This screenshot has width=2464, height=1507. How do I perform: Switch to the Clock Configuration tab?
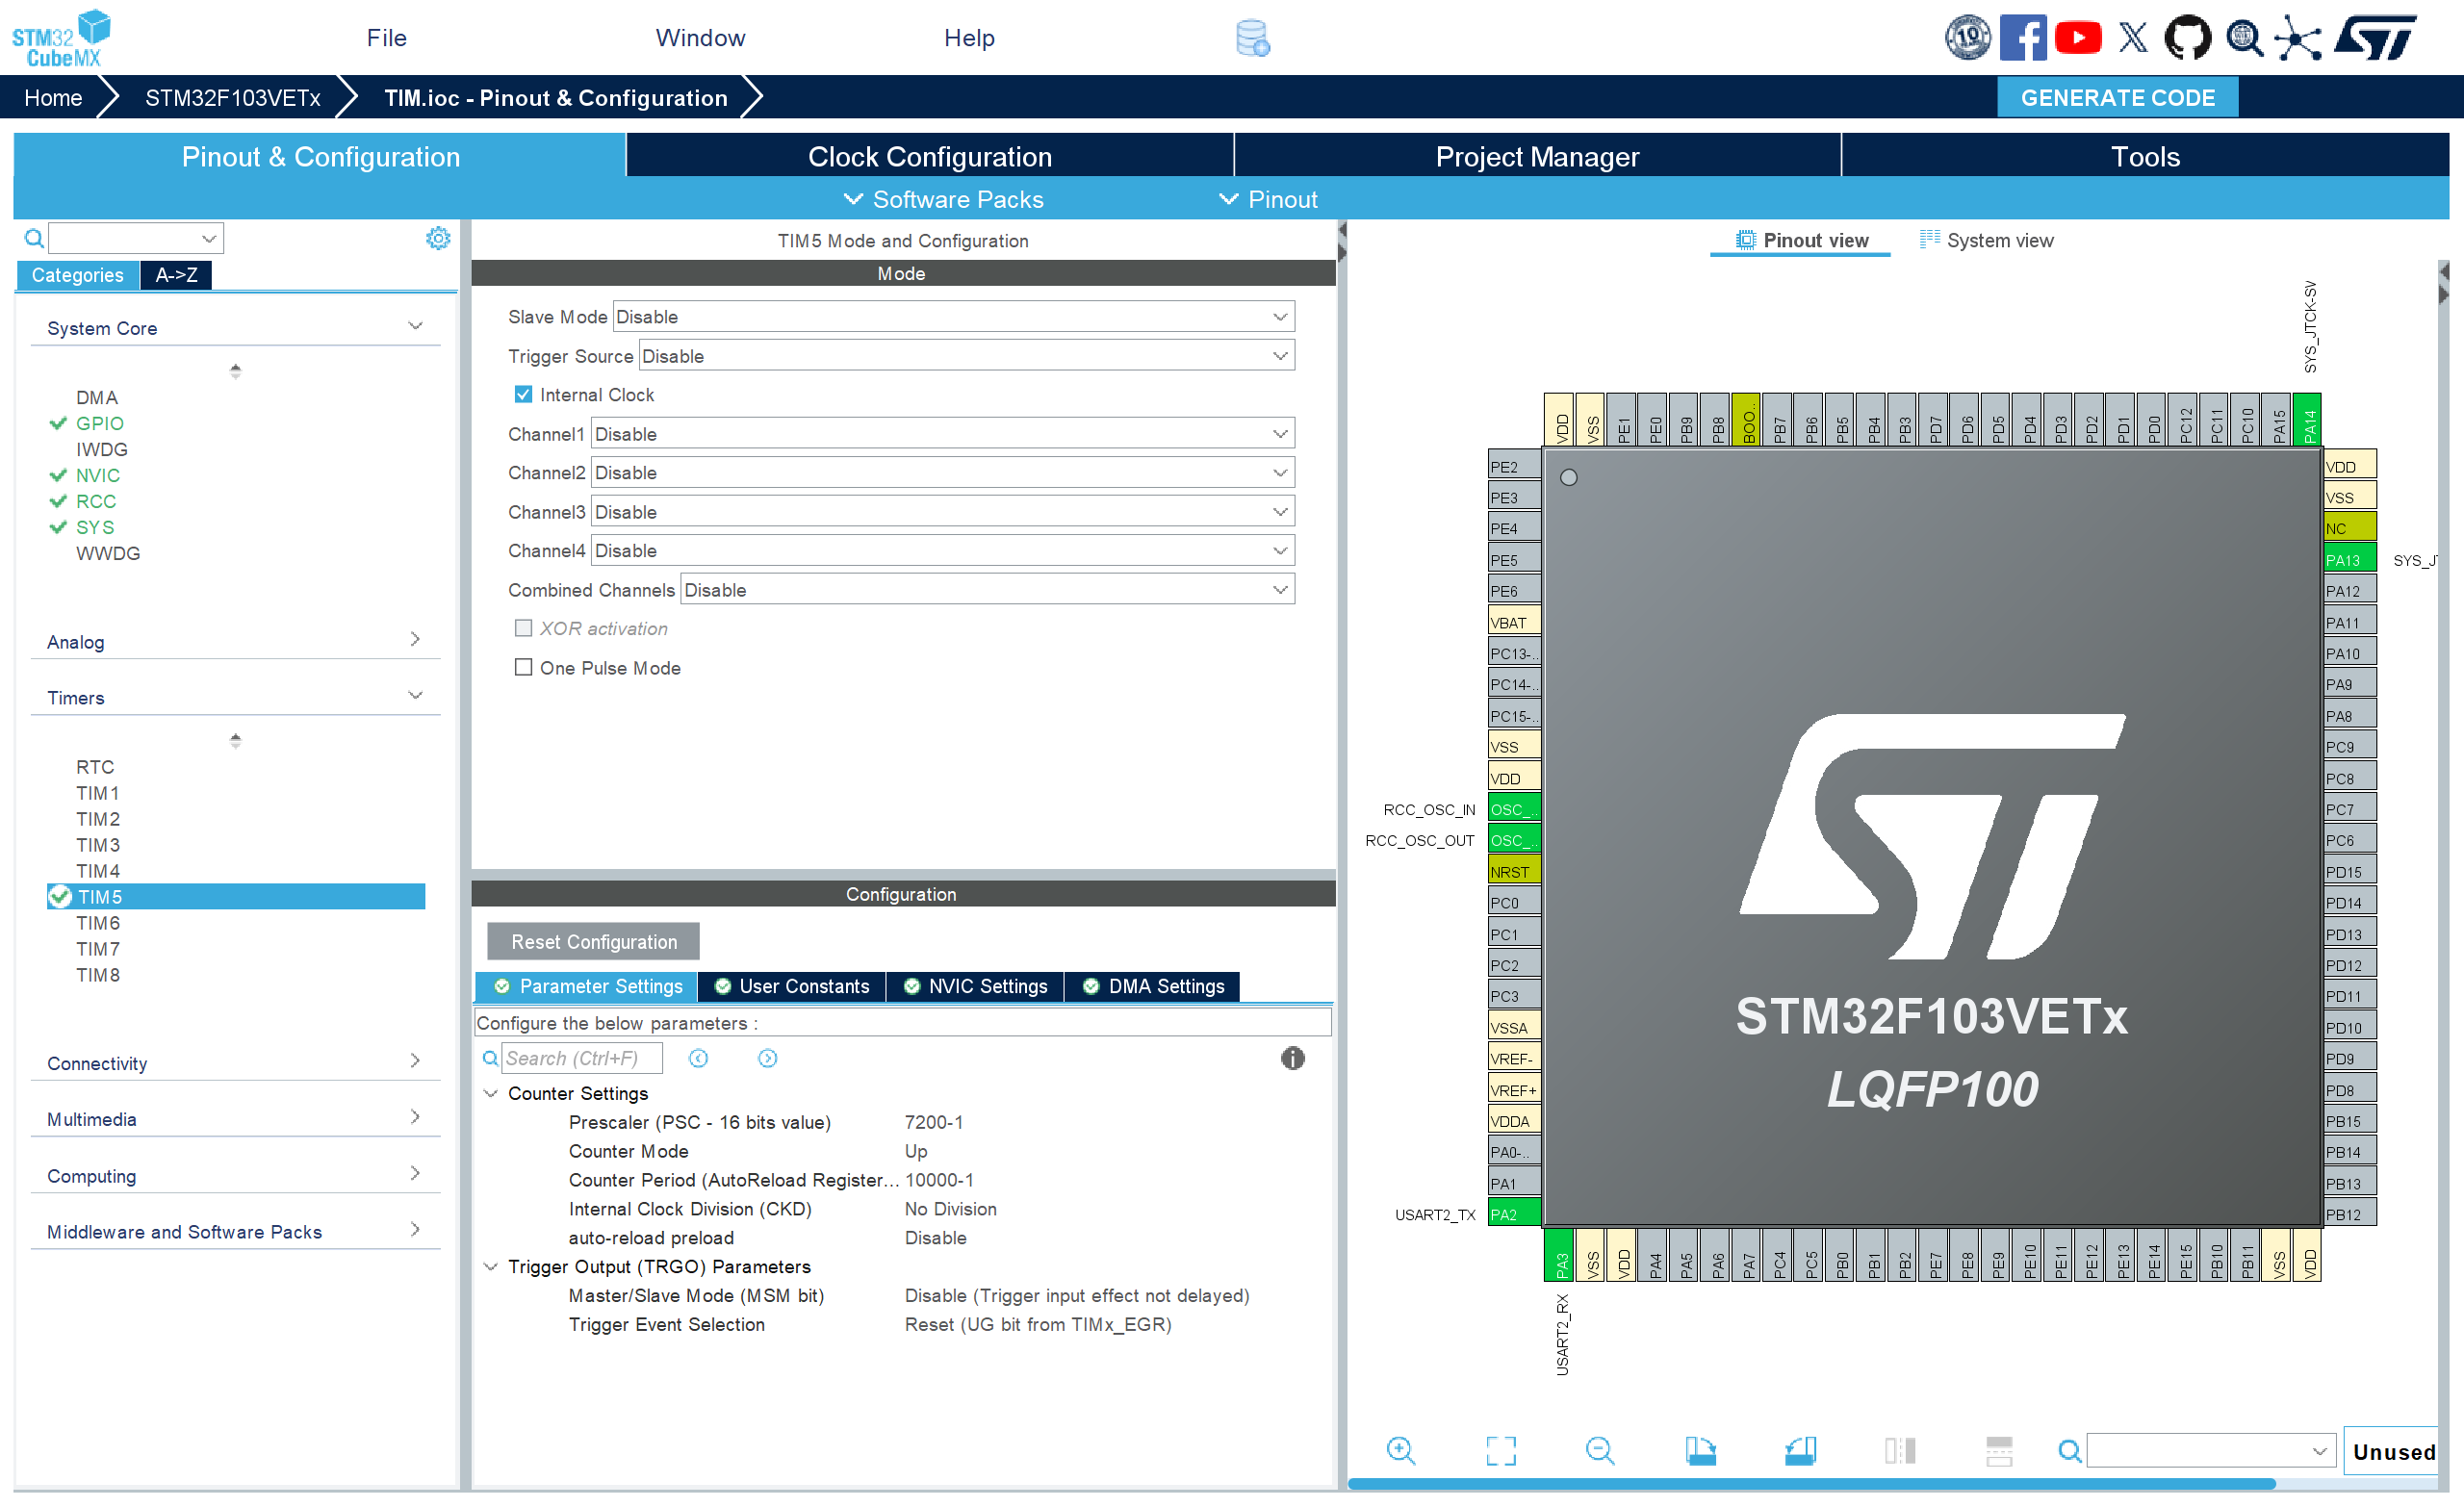929,157
